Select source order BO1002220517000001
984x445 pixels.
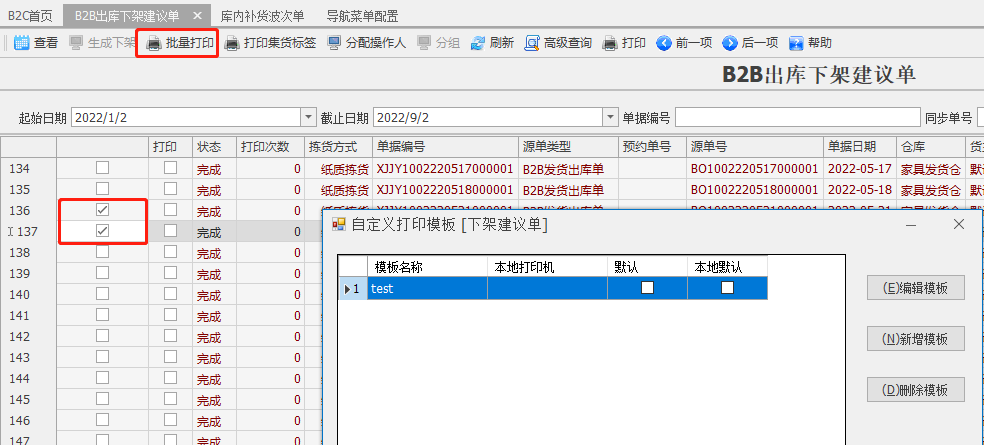[754, 169]
